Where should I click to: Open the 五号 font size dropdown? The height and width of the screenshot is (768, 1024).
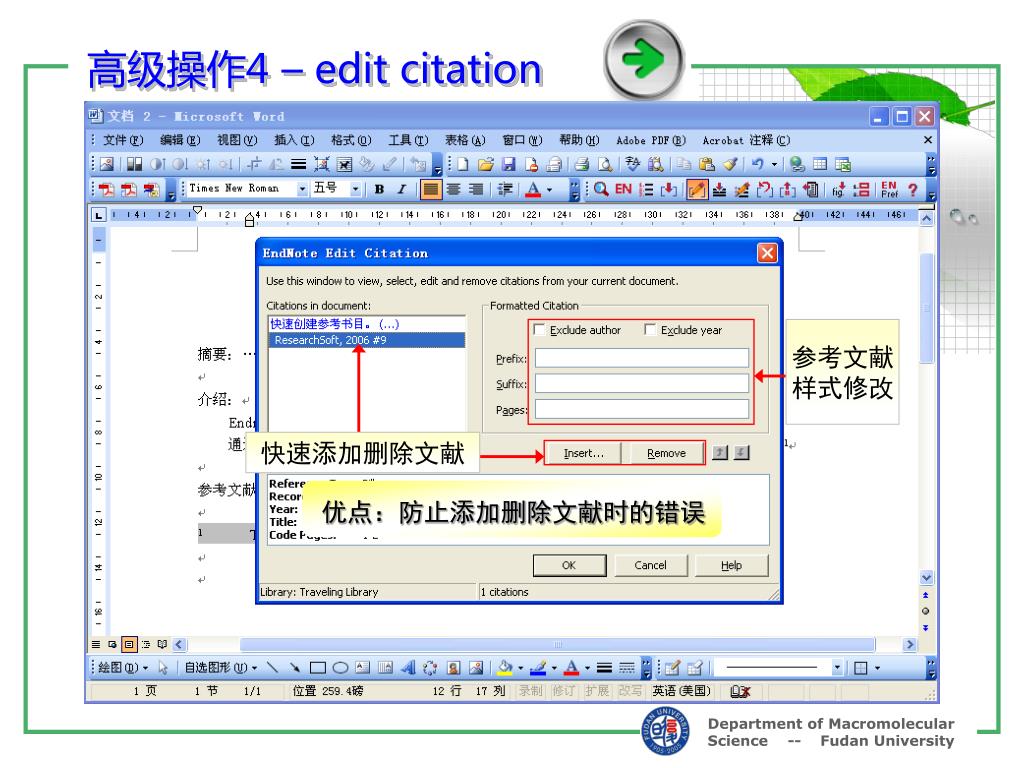tap(355, 189)
